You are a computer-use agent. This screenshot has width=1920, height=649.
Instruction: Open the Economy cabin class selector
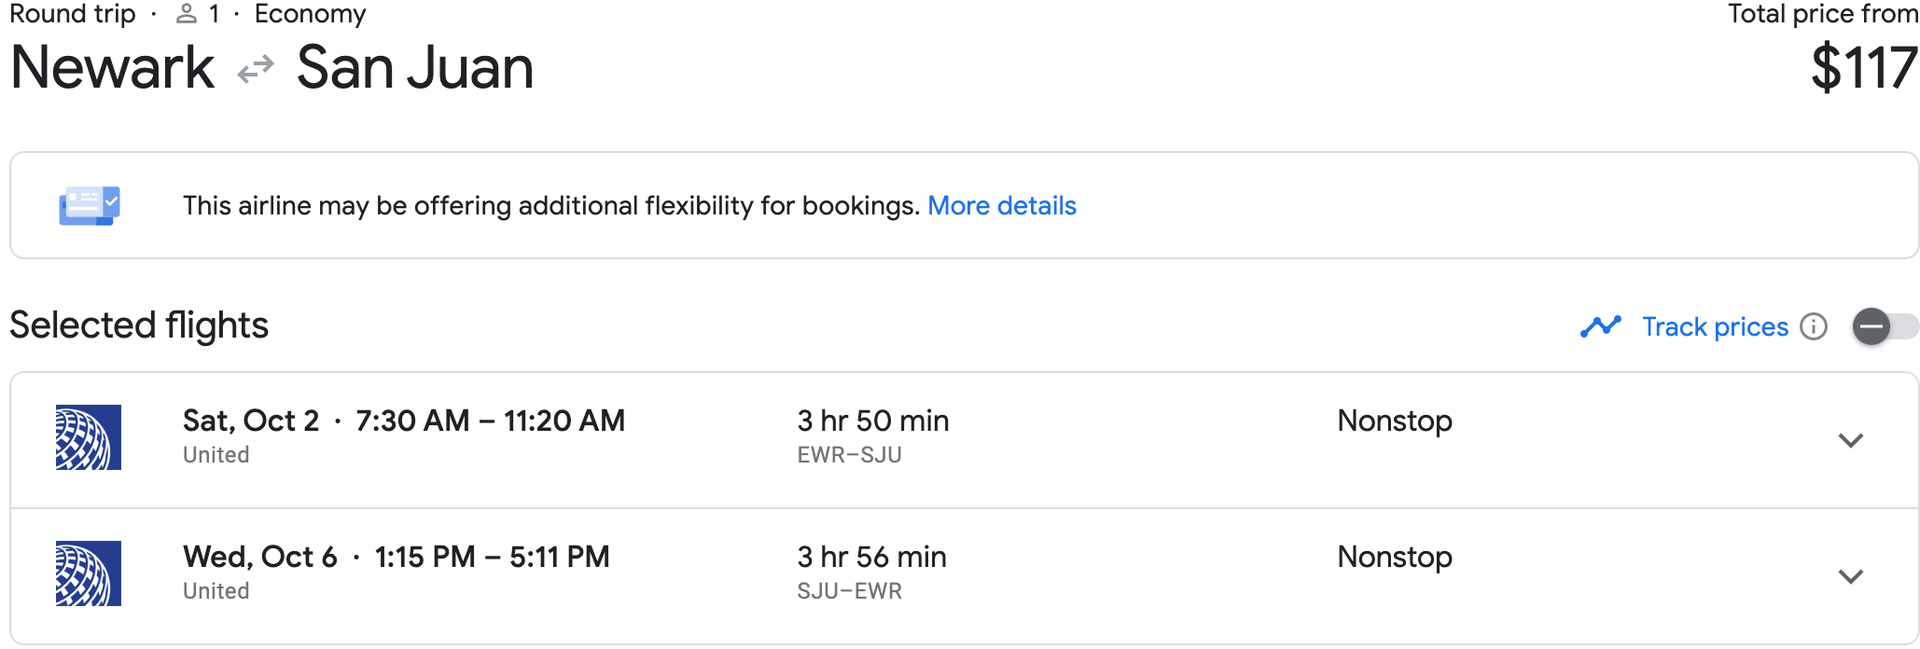[310, 14]
